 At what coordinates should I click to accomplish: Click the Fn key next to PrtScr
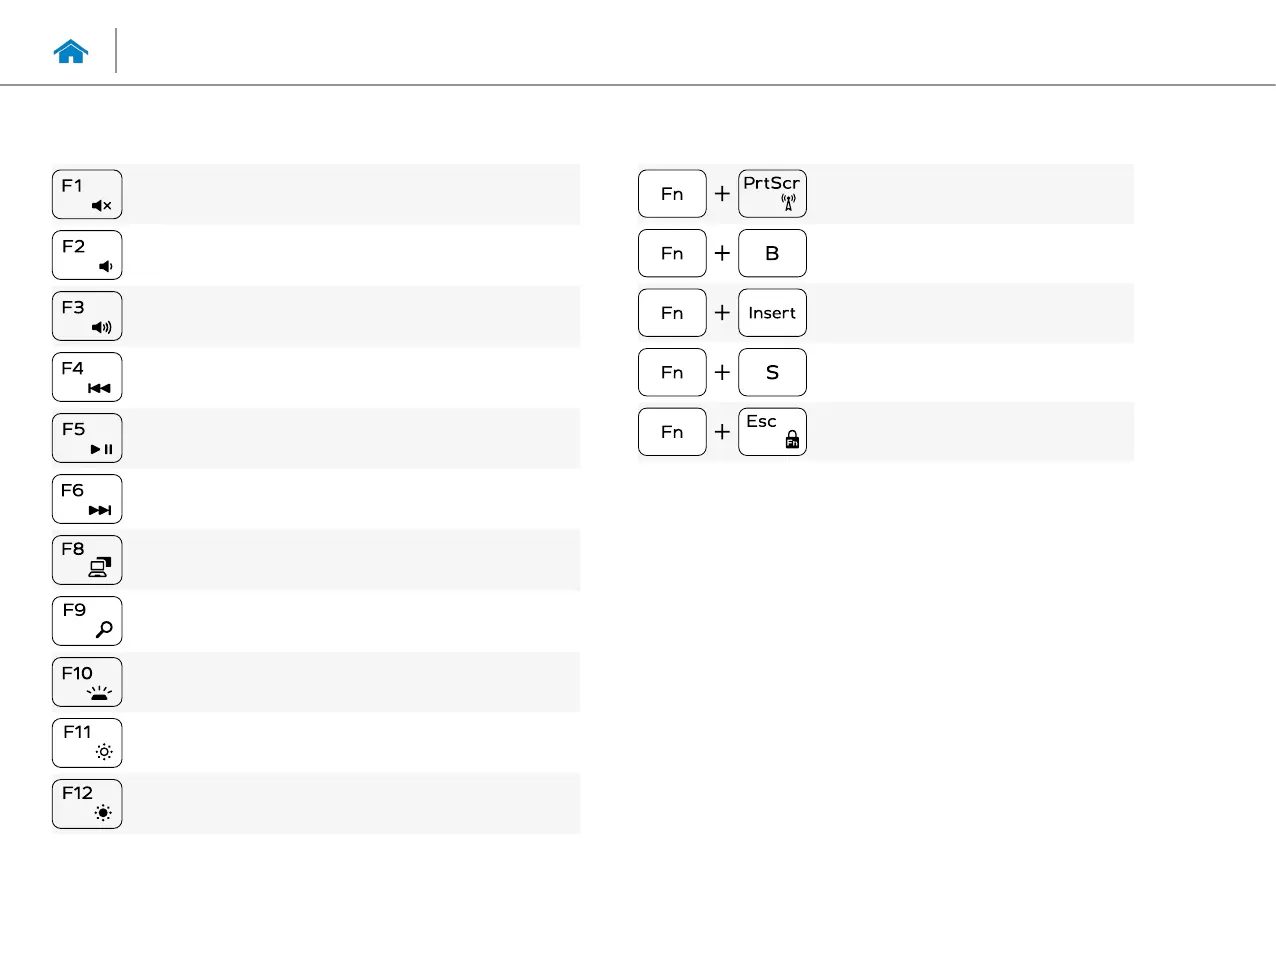tap(672, 193)
